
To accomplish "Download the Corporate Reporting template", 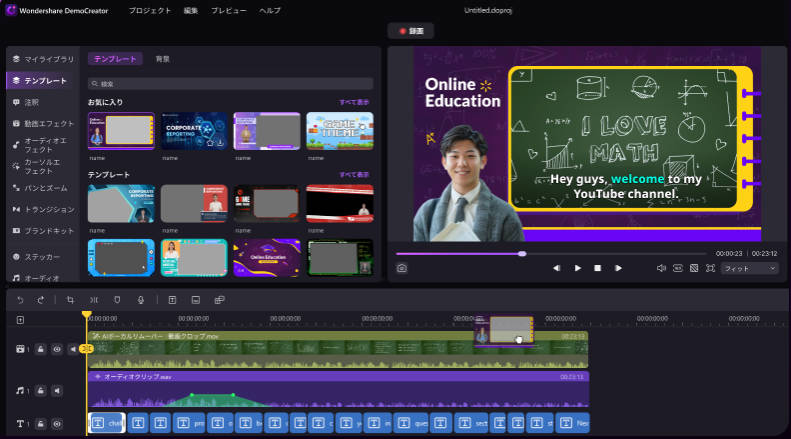I will click(221, 143).
